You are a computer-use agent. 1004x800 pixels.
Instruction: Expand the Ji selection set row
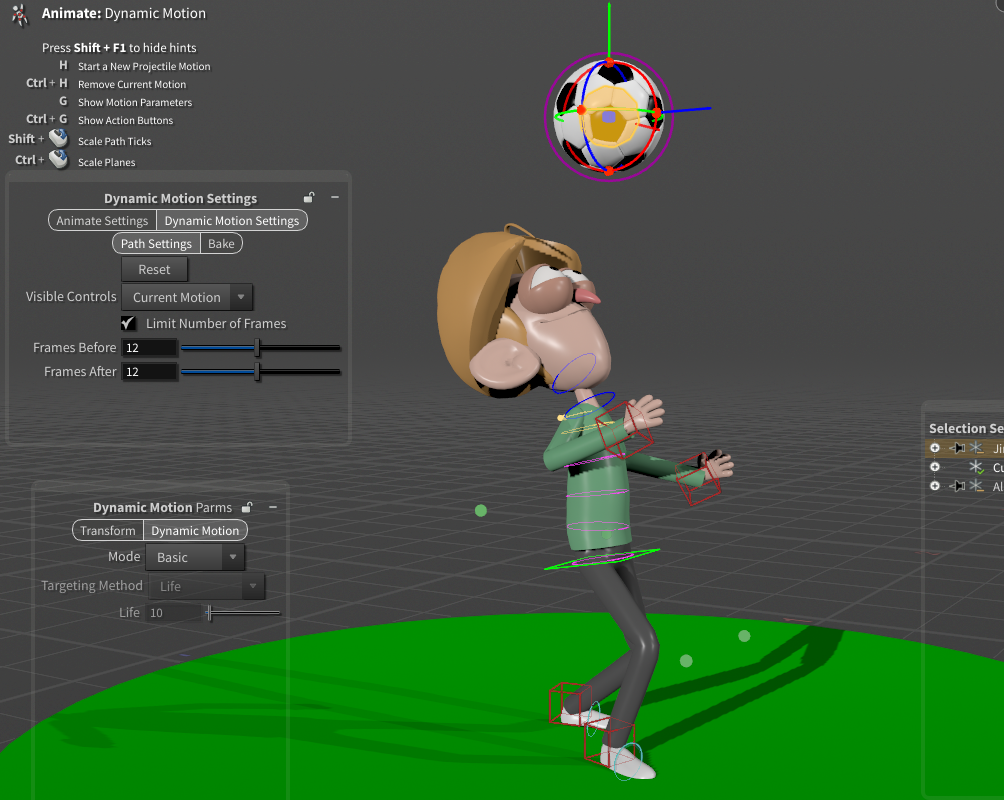tap(935, 448)
